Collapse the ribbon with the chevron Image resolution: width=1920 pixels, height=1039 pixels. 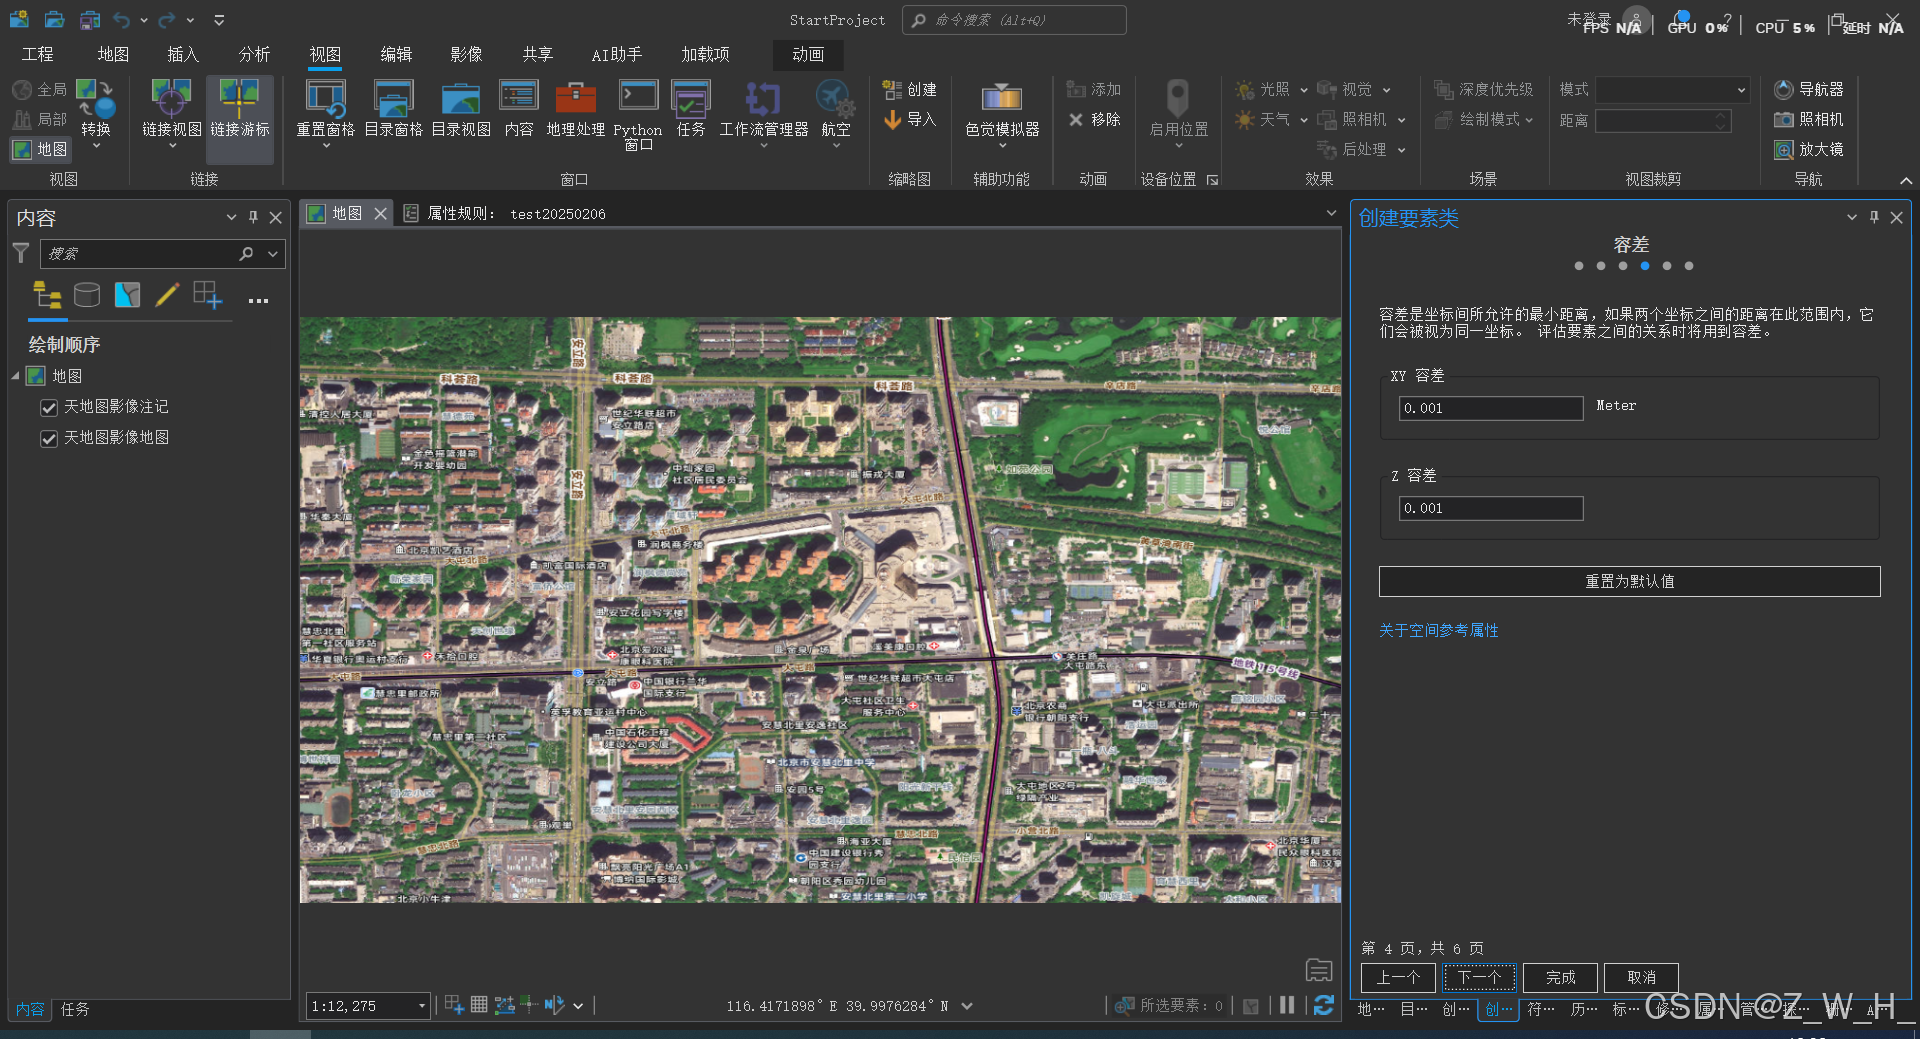[x=1906, y=181]
